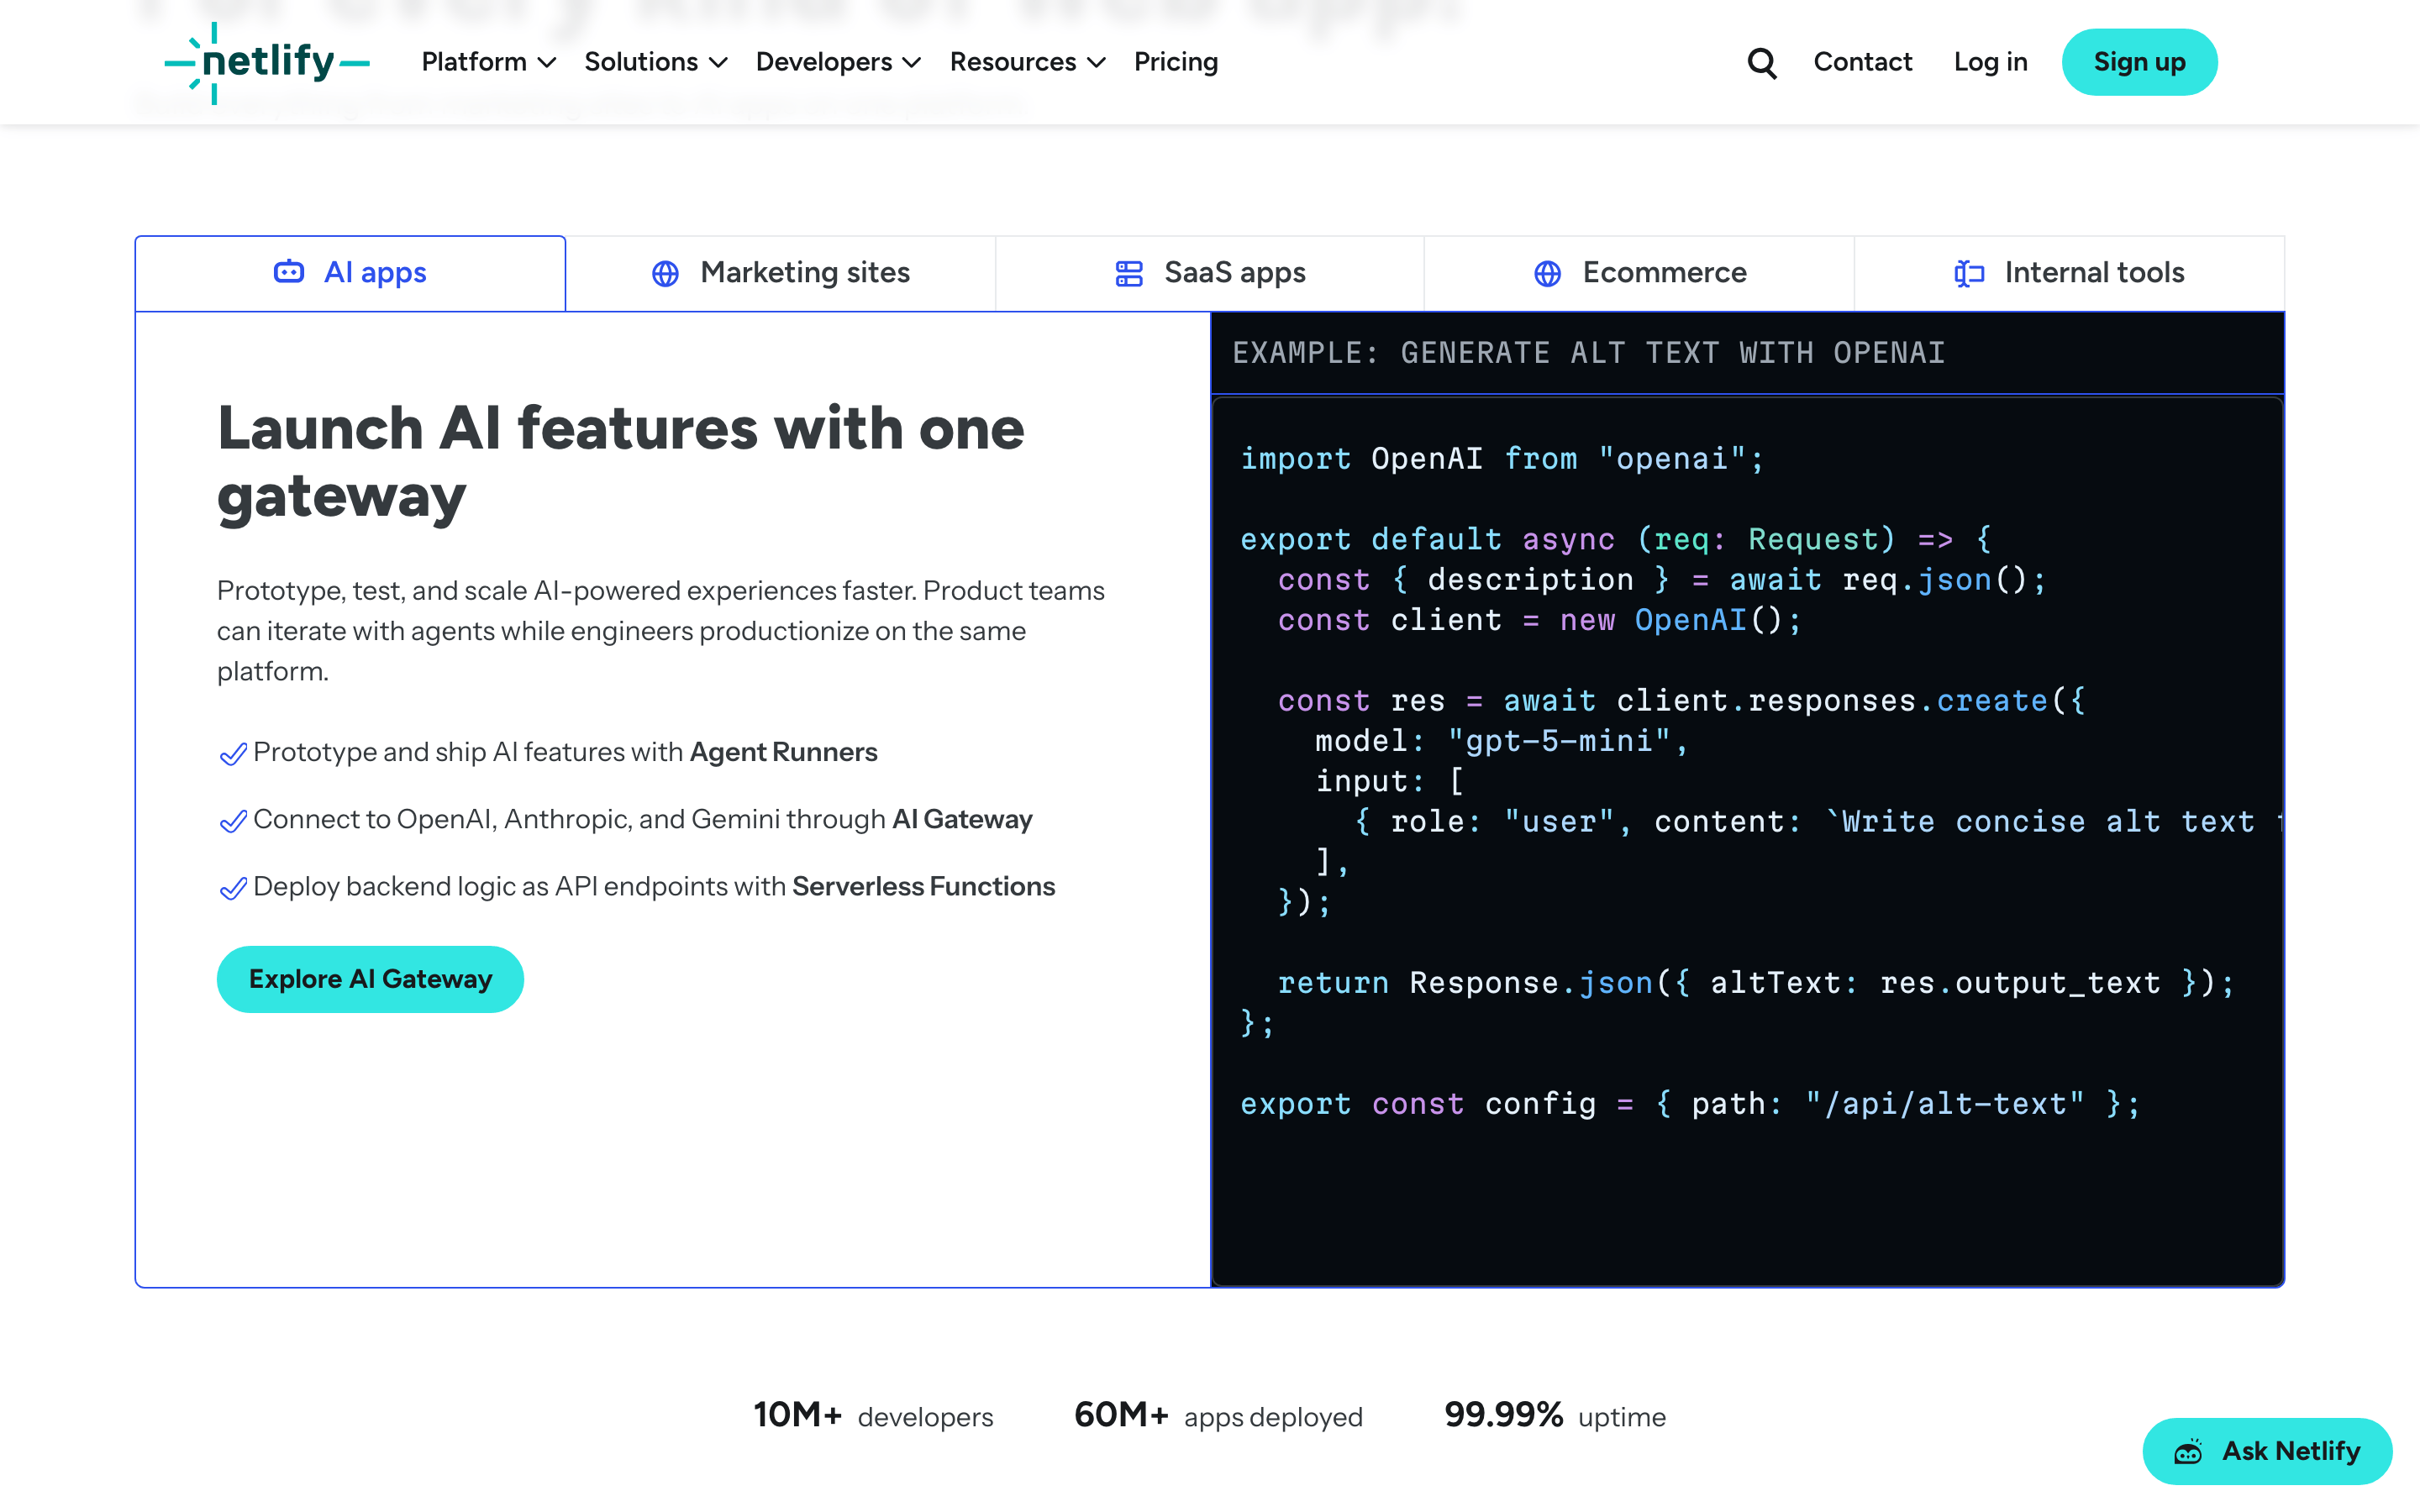Click the Netlify logo
The width and height of the screenshot is (2420, 1512).
point(267,63)
